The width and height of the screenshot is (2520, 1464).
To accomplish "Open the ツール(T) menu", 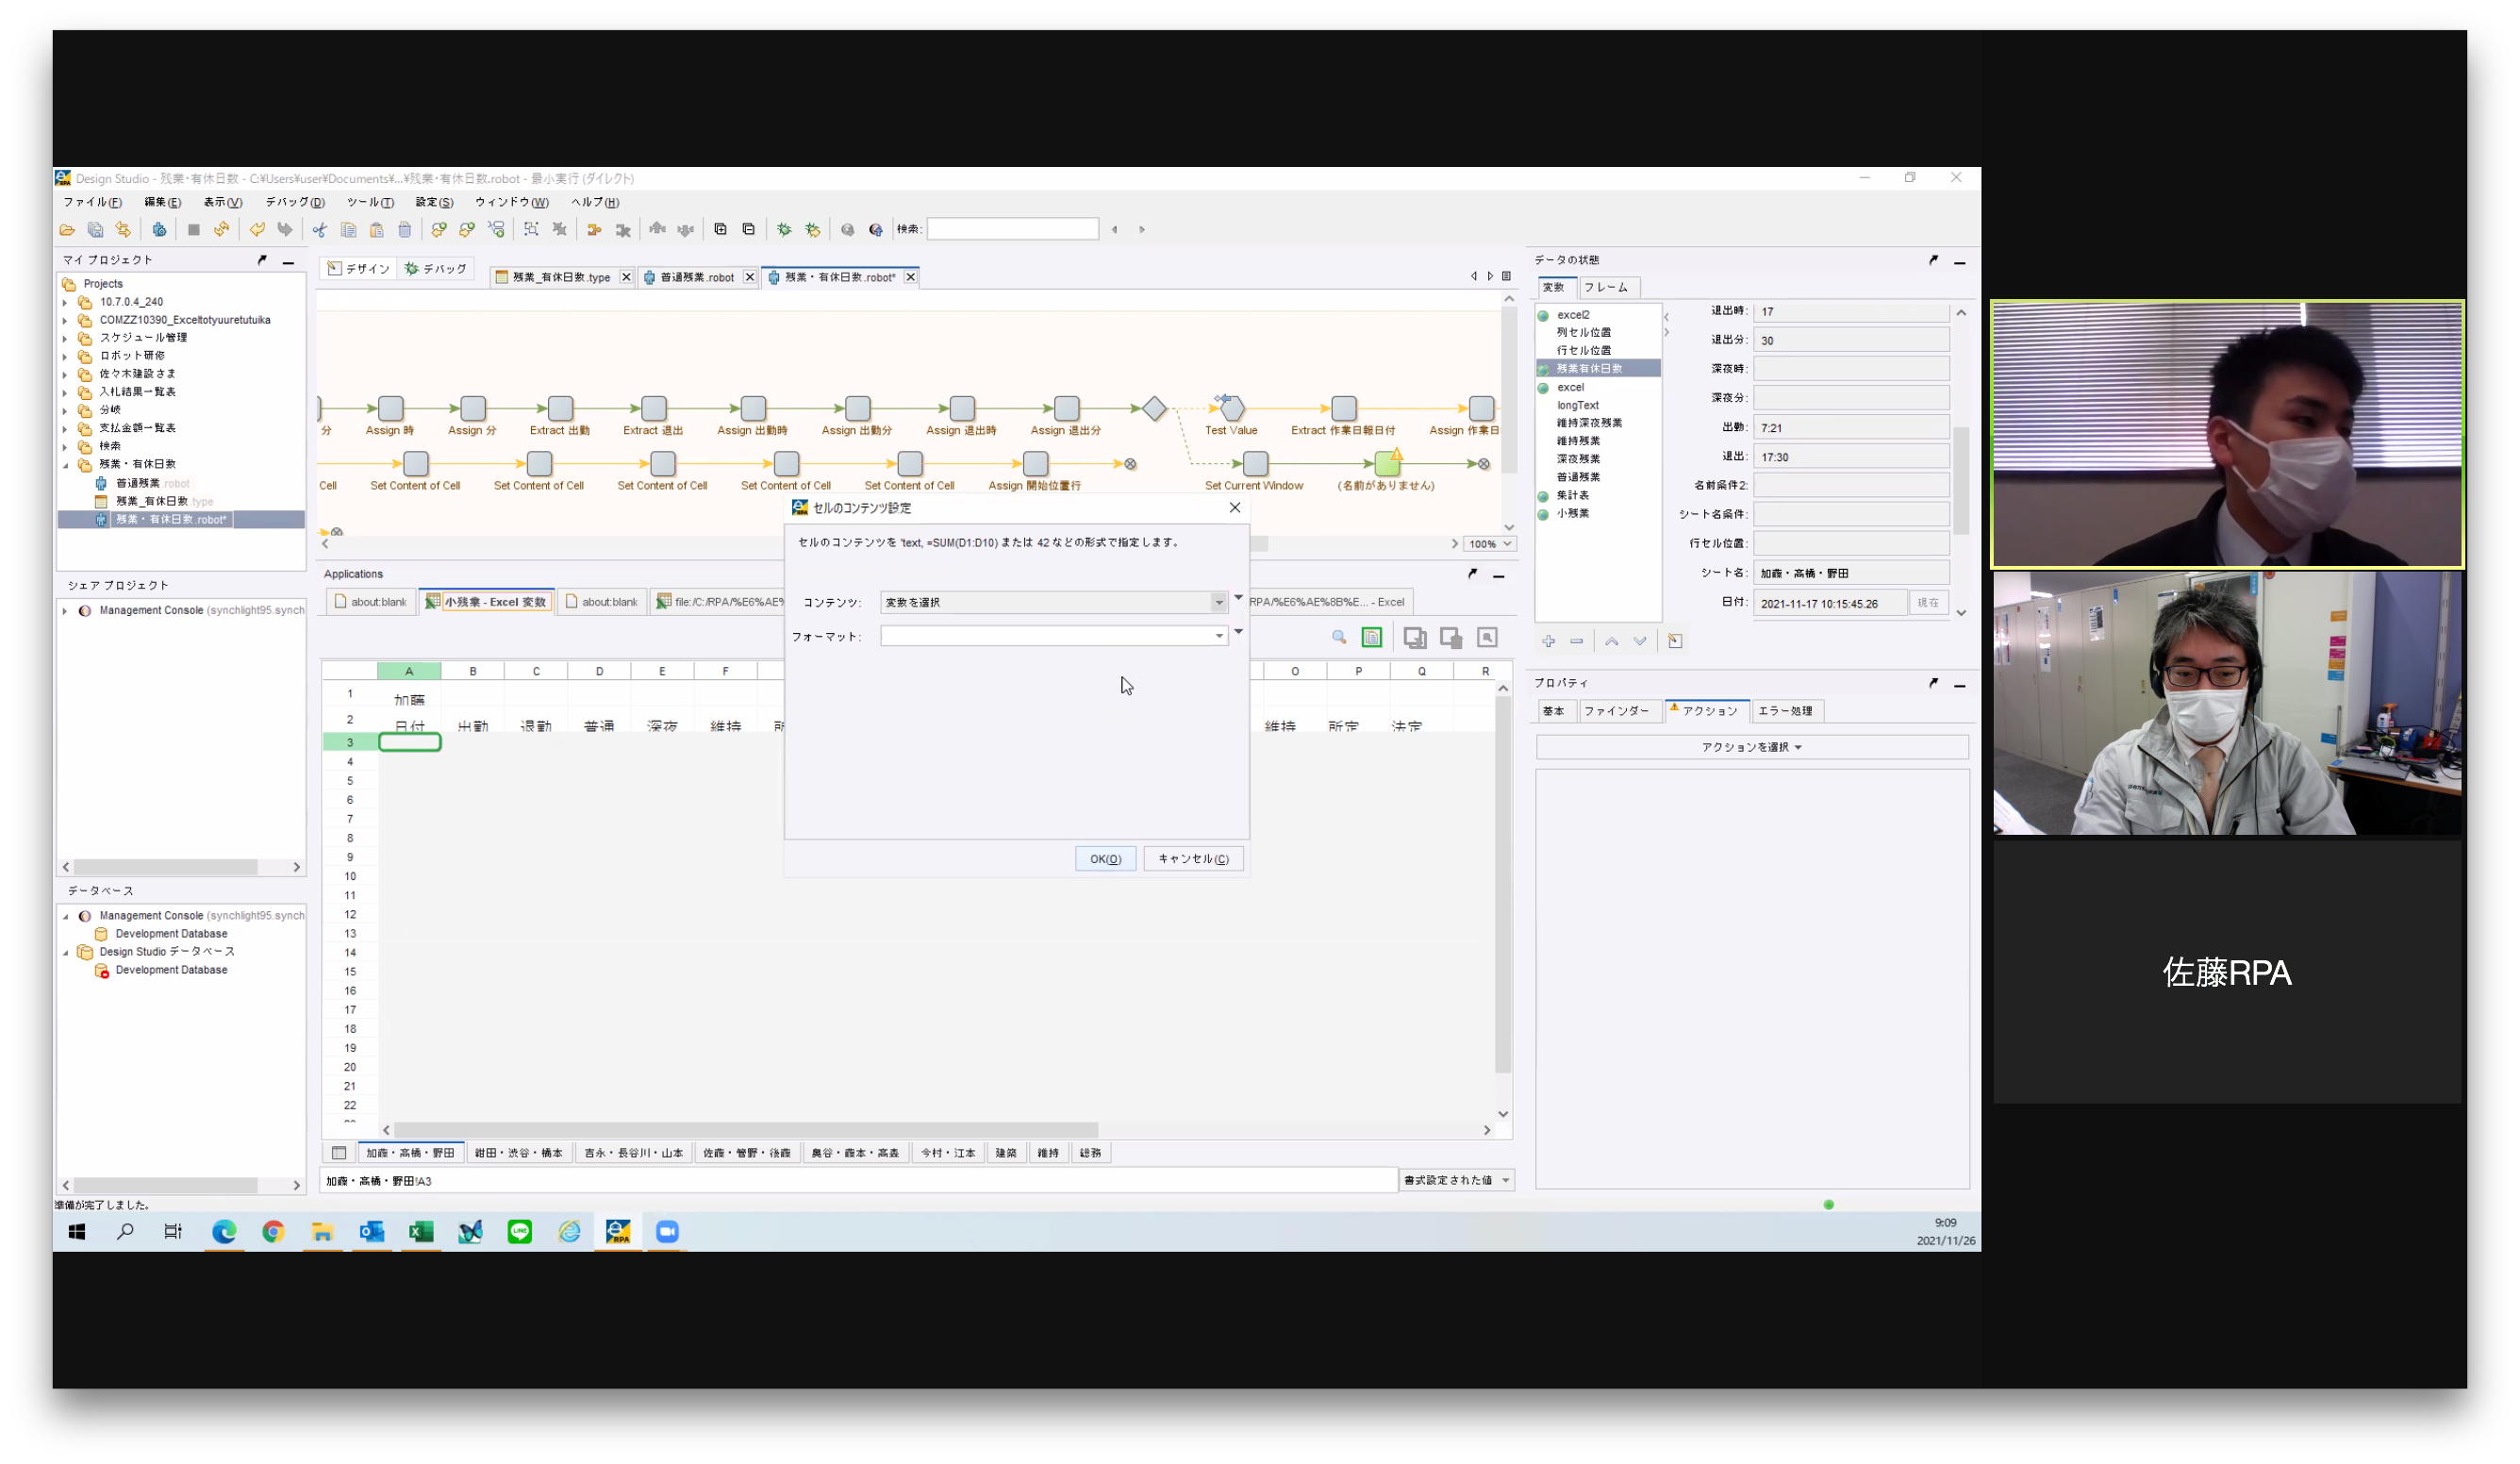I will [x=370, y=202].
